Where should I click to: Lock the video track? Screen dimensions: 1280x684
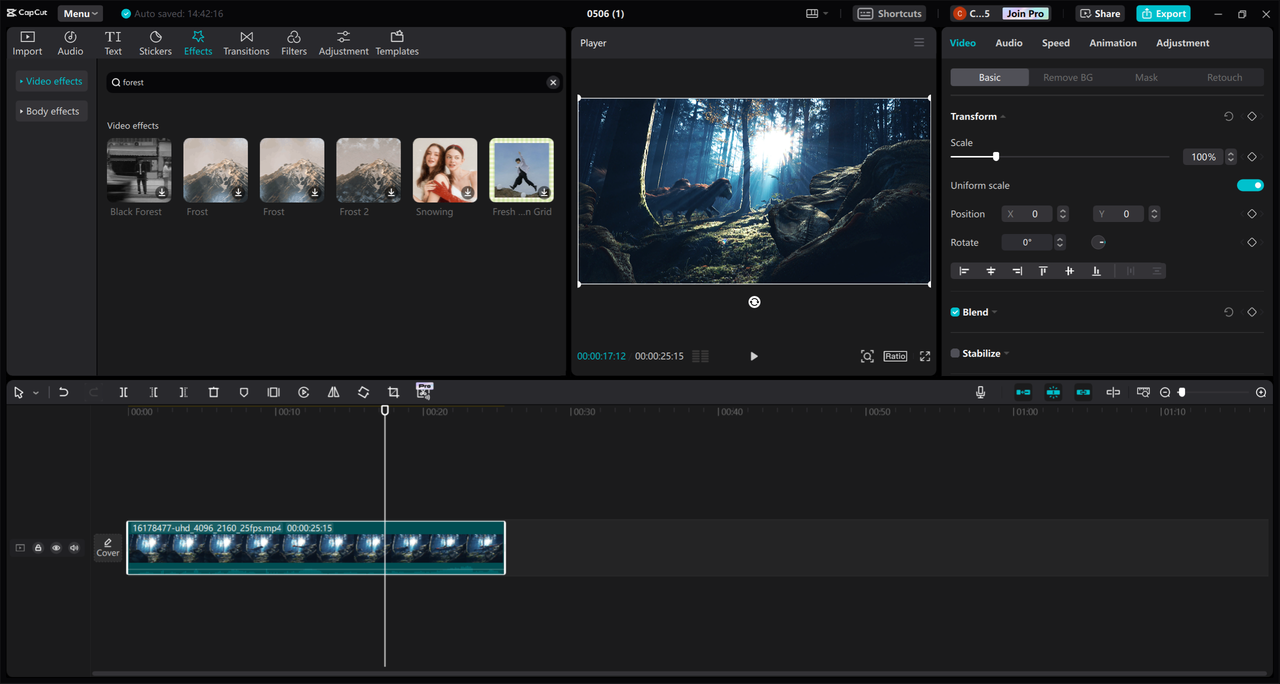38,548
